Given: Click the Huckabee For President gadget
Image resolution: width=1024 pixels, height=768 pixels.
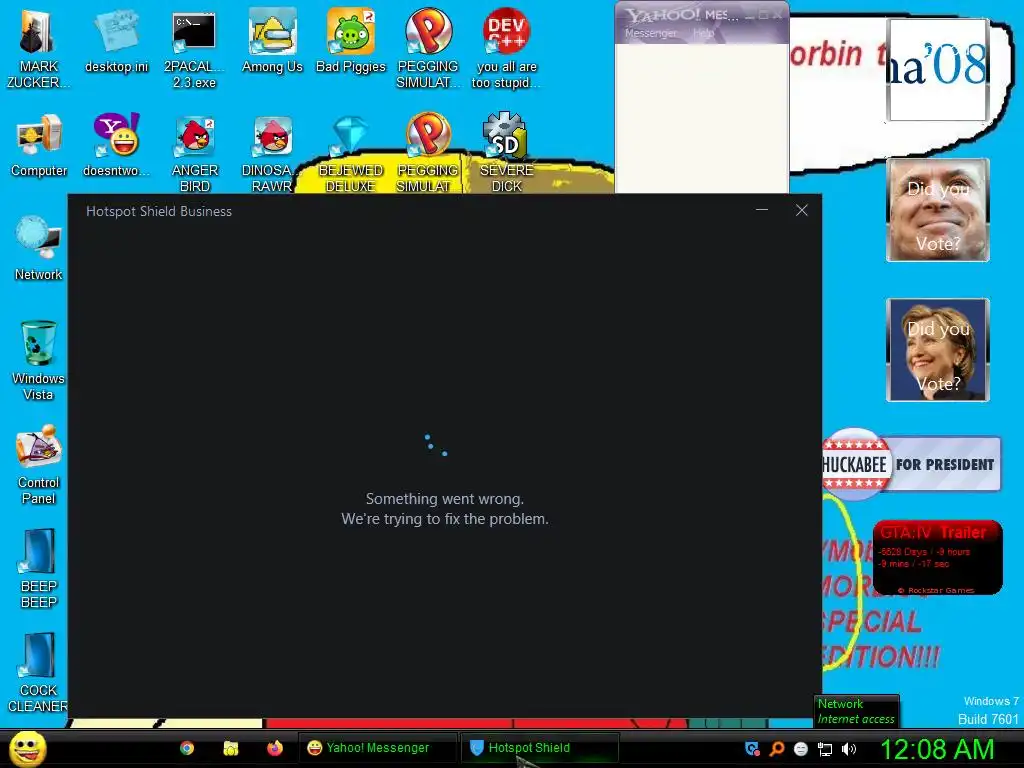Looking at the screenshot, I should point(912,464).
